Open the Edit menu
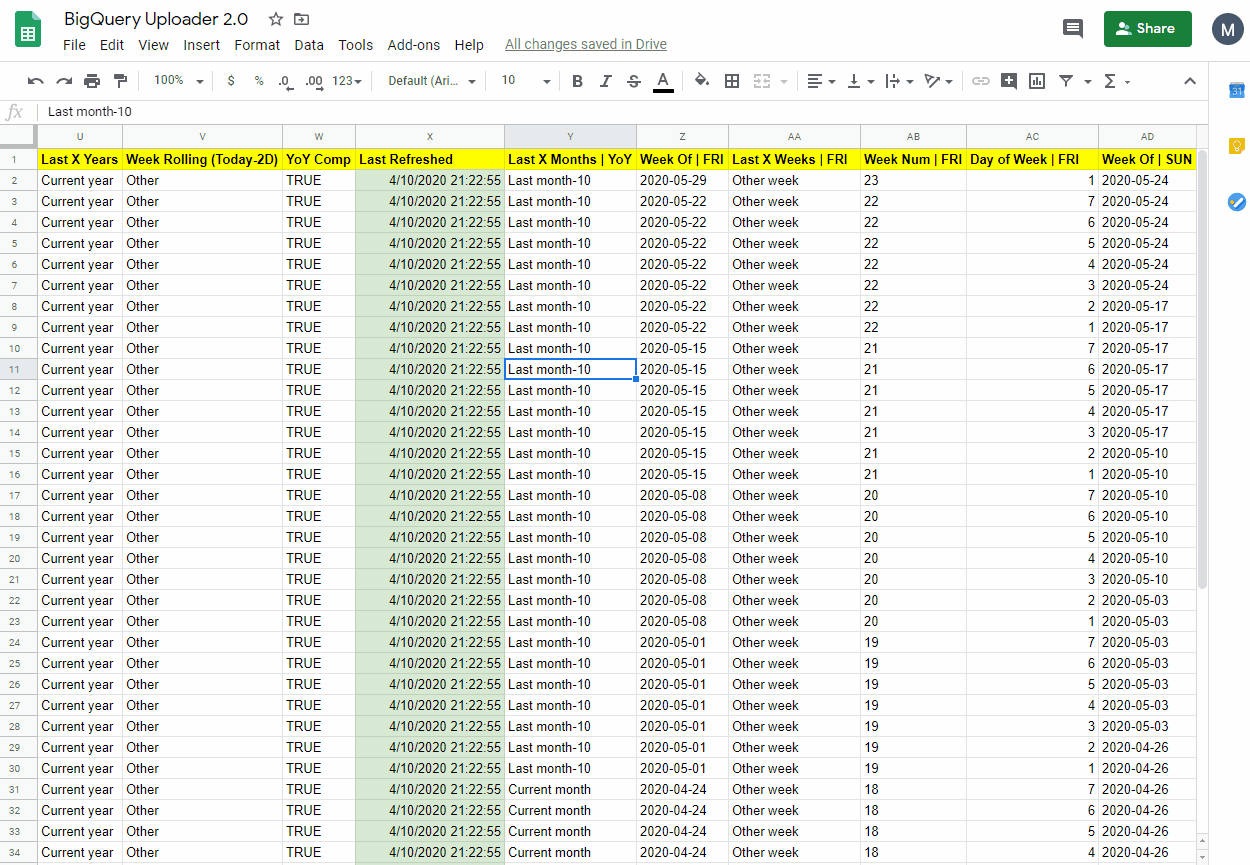1250x865 pixels. 112,45
